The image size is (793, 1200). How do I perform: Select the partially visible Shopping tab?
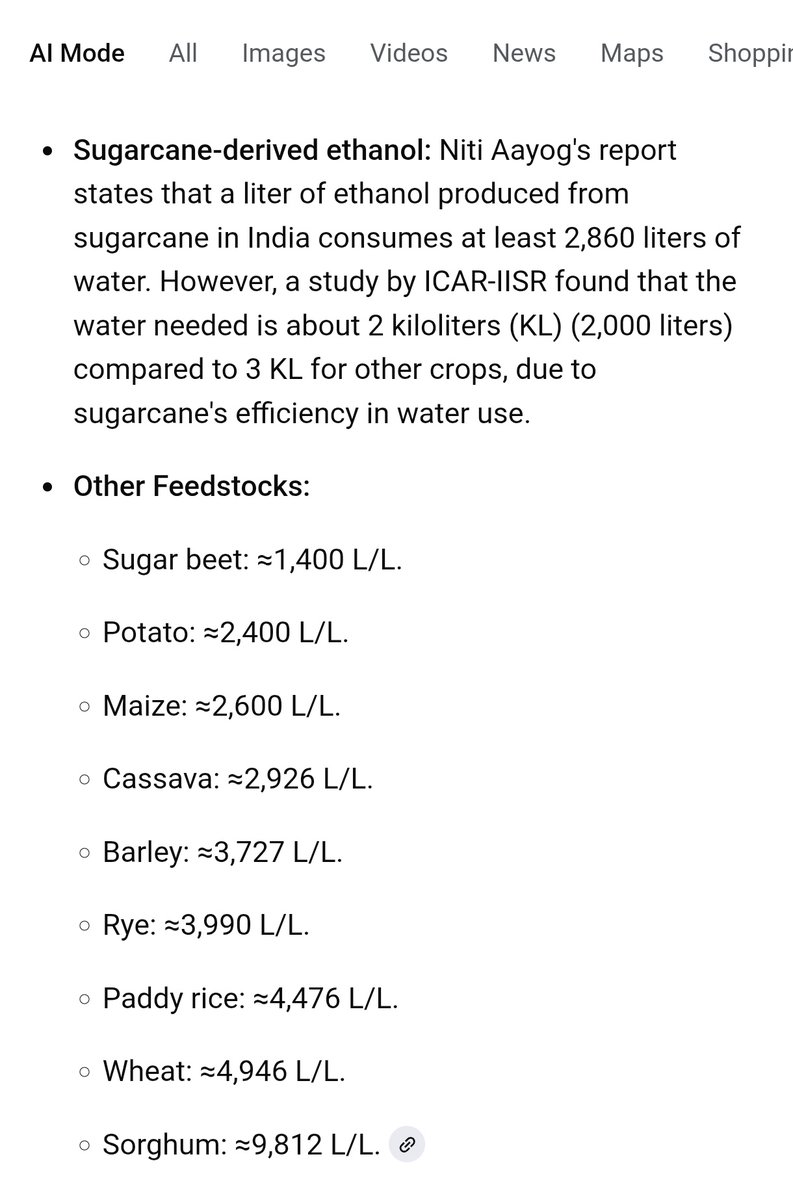click(x=750, y=53)
